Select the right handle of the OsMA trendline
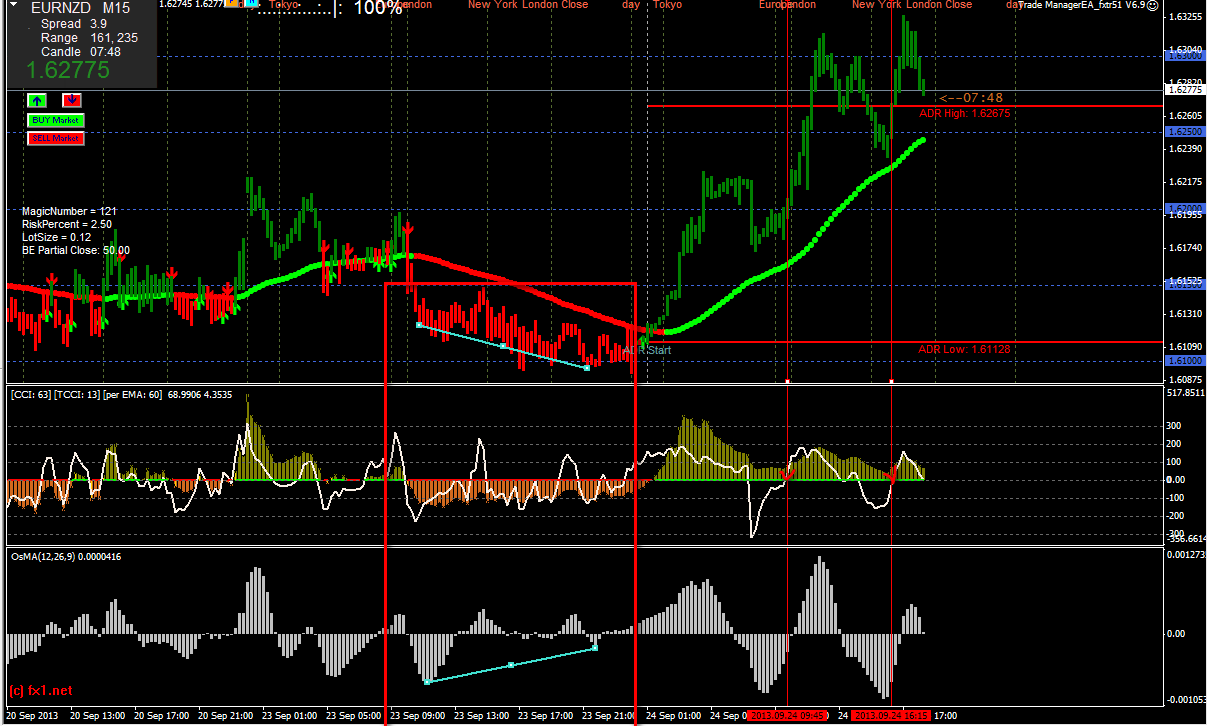 pyautogui.click(x=595, y=648)
